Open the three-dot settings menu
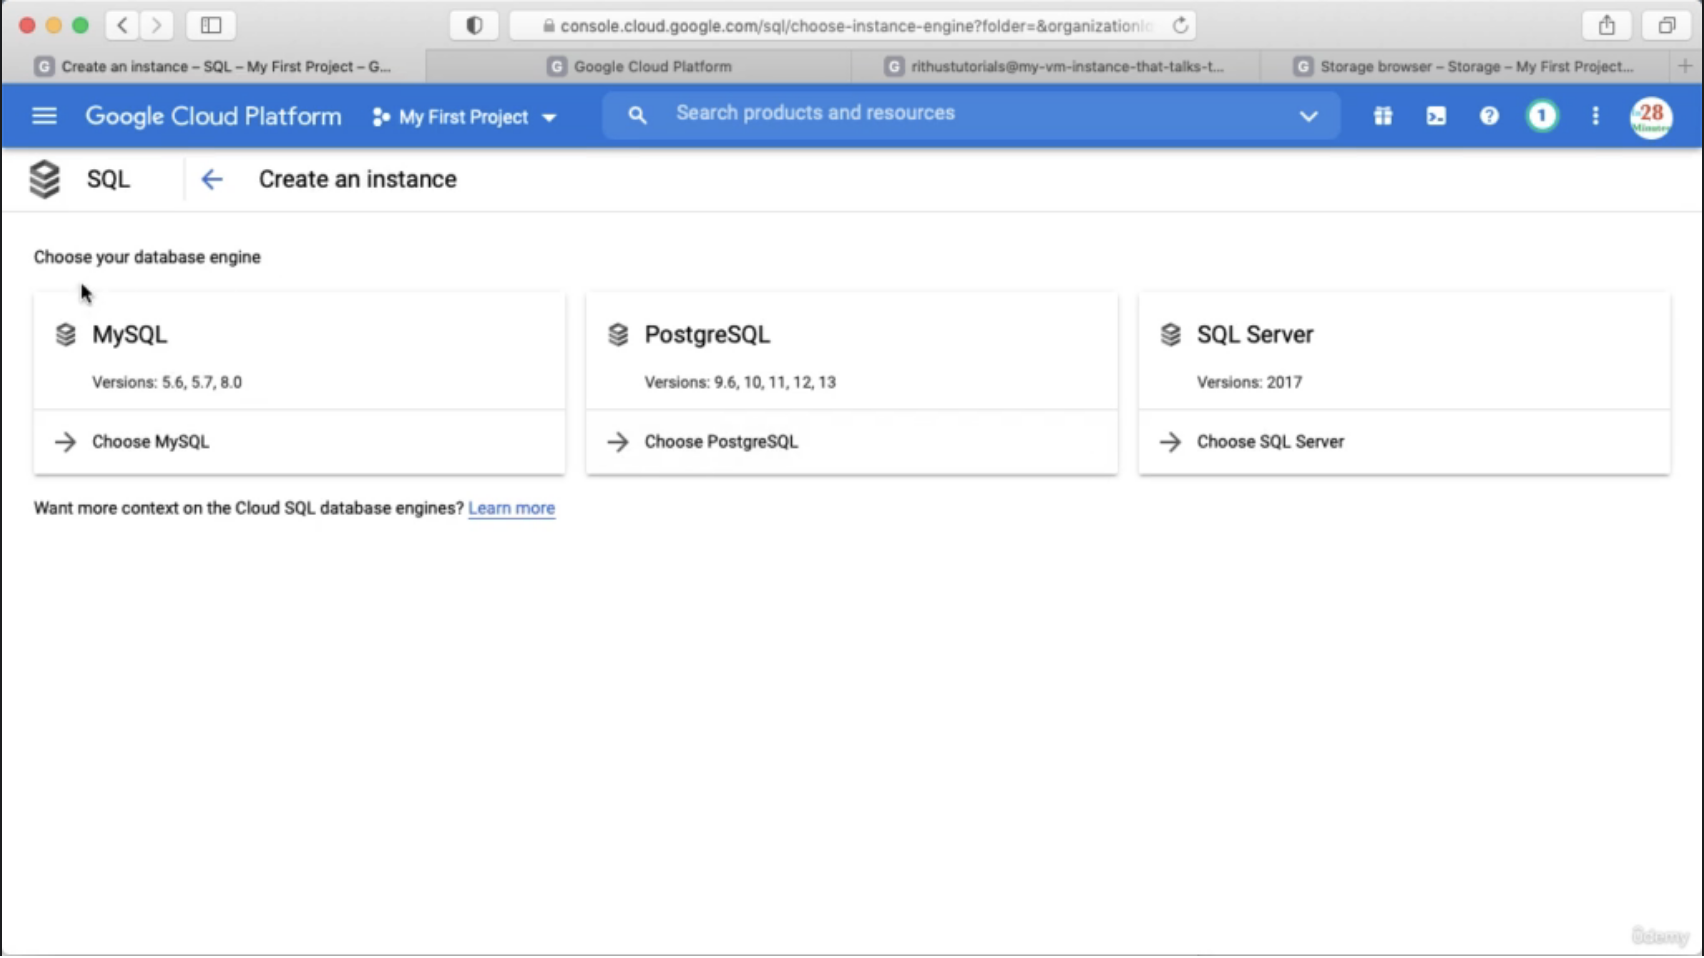Screen dimensions: 1704x958 1596,116
